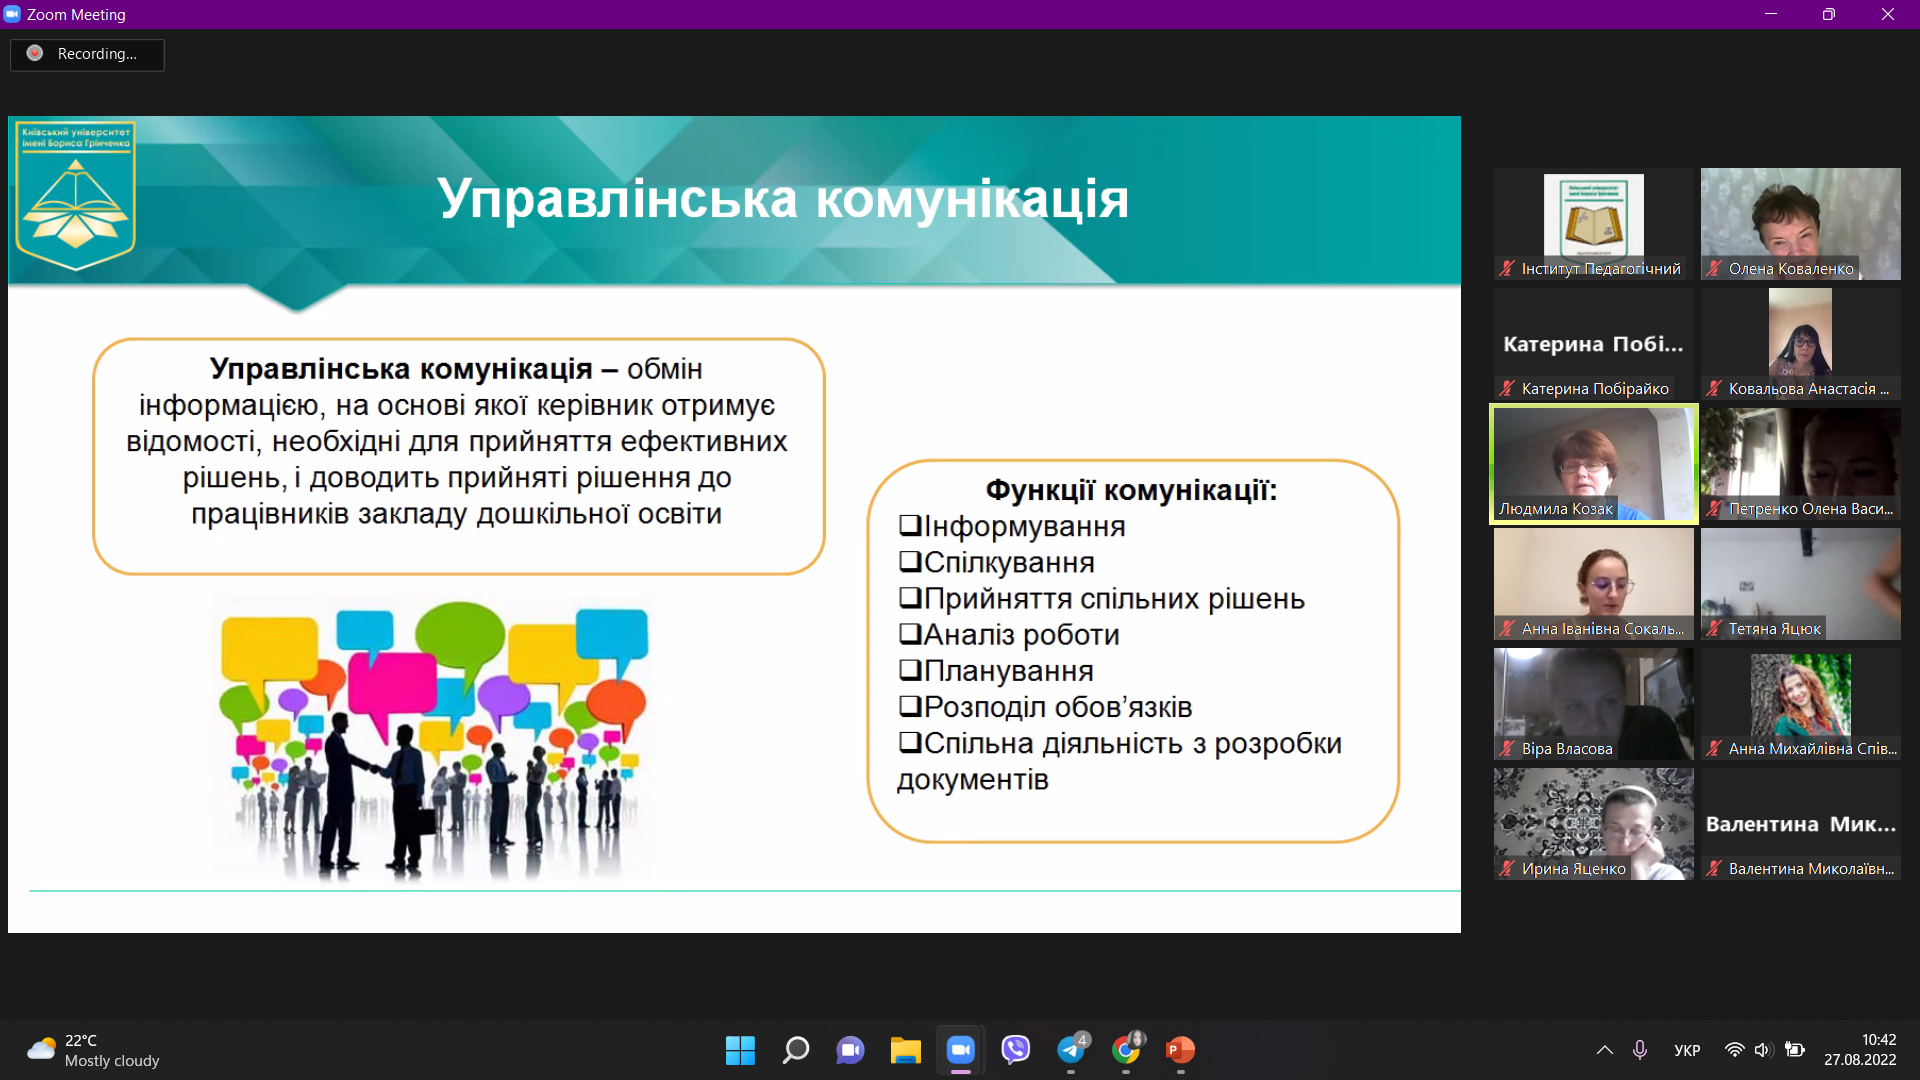Select Людмила Козак video thumbnail

click(x=1594, y=464)
